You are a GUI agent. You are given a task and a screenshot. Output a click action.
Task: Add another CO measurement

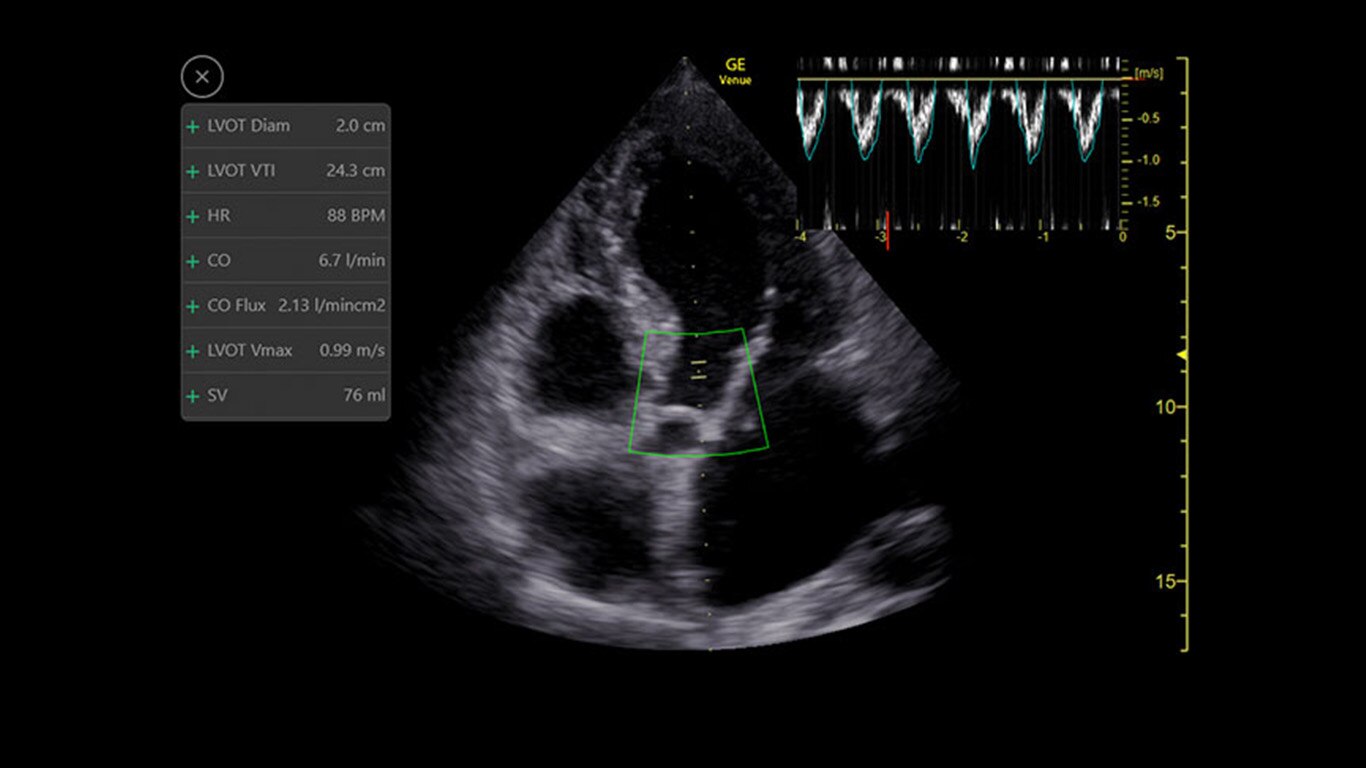(x=191, y=260)
